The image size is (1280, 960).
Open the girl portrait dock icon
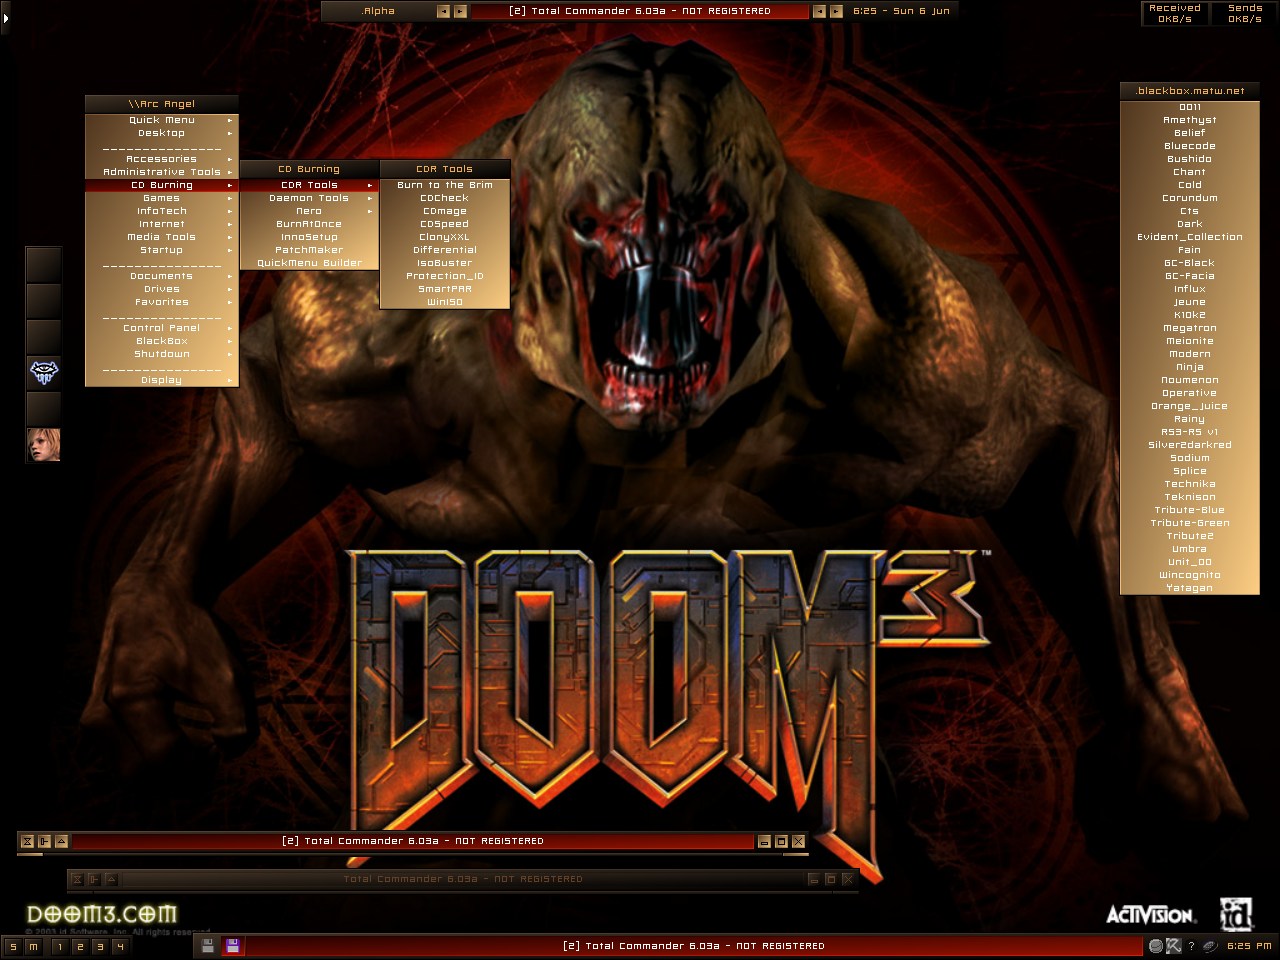pyautogui.click(x=44, y=445)
